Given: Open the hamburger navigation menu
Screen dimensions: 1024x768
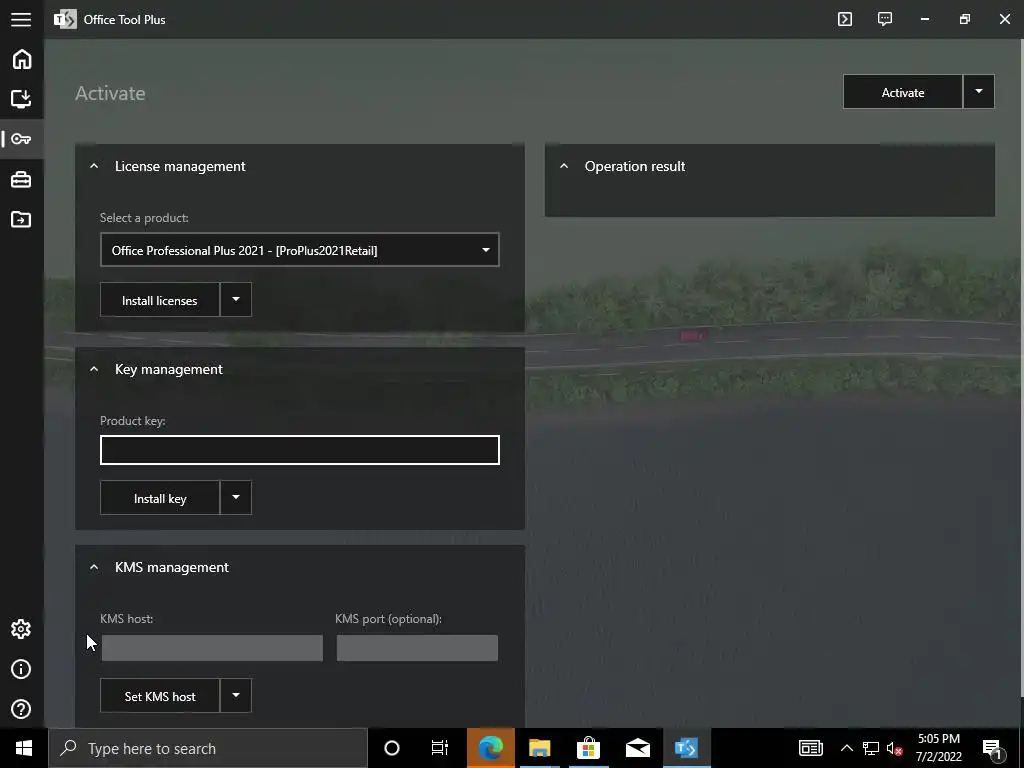Looking at the screenshot, I should tap(21, 20).
